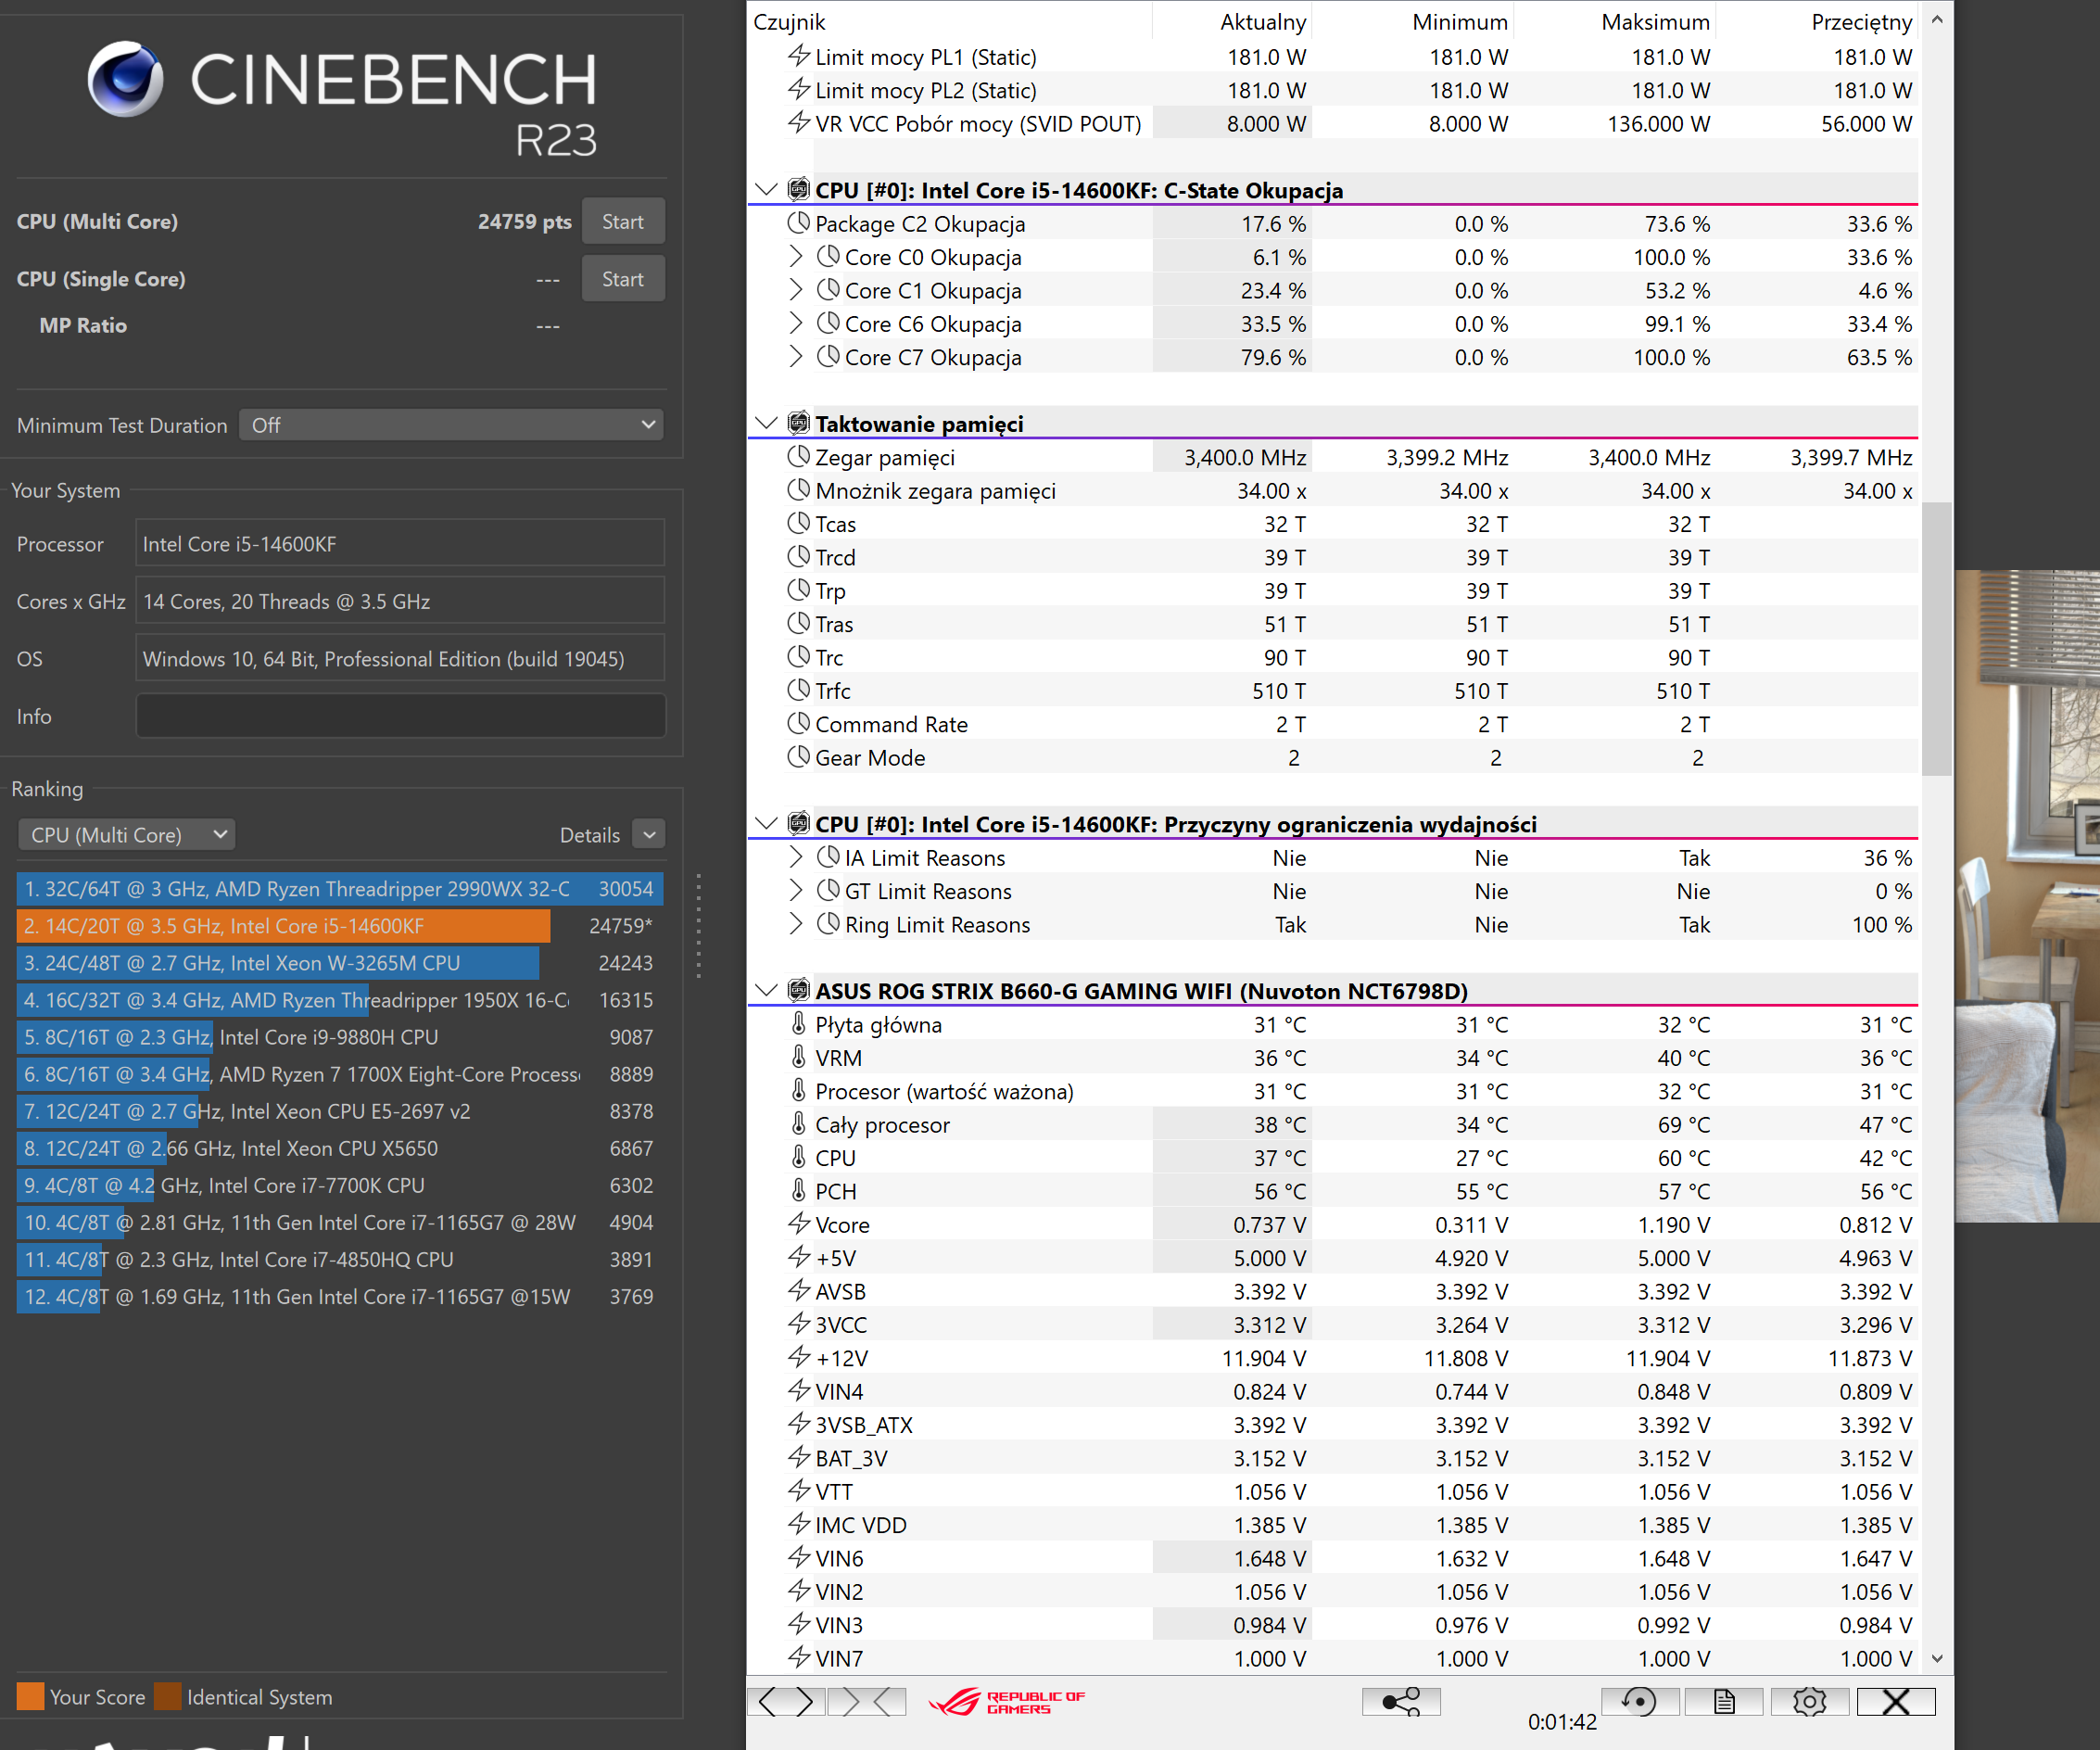The image size is (2100, 1750).
Task: Open the Details dropdown arrow
Action: pos(649,835)
